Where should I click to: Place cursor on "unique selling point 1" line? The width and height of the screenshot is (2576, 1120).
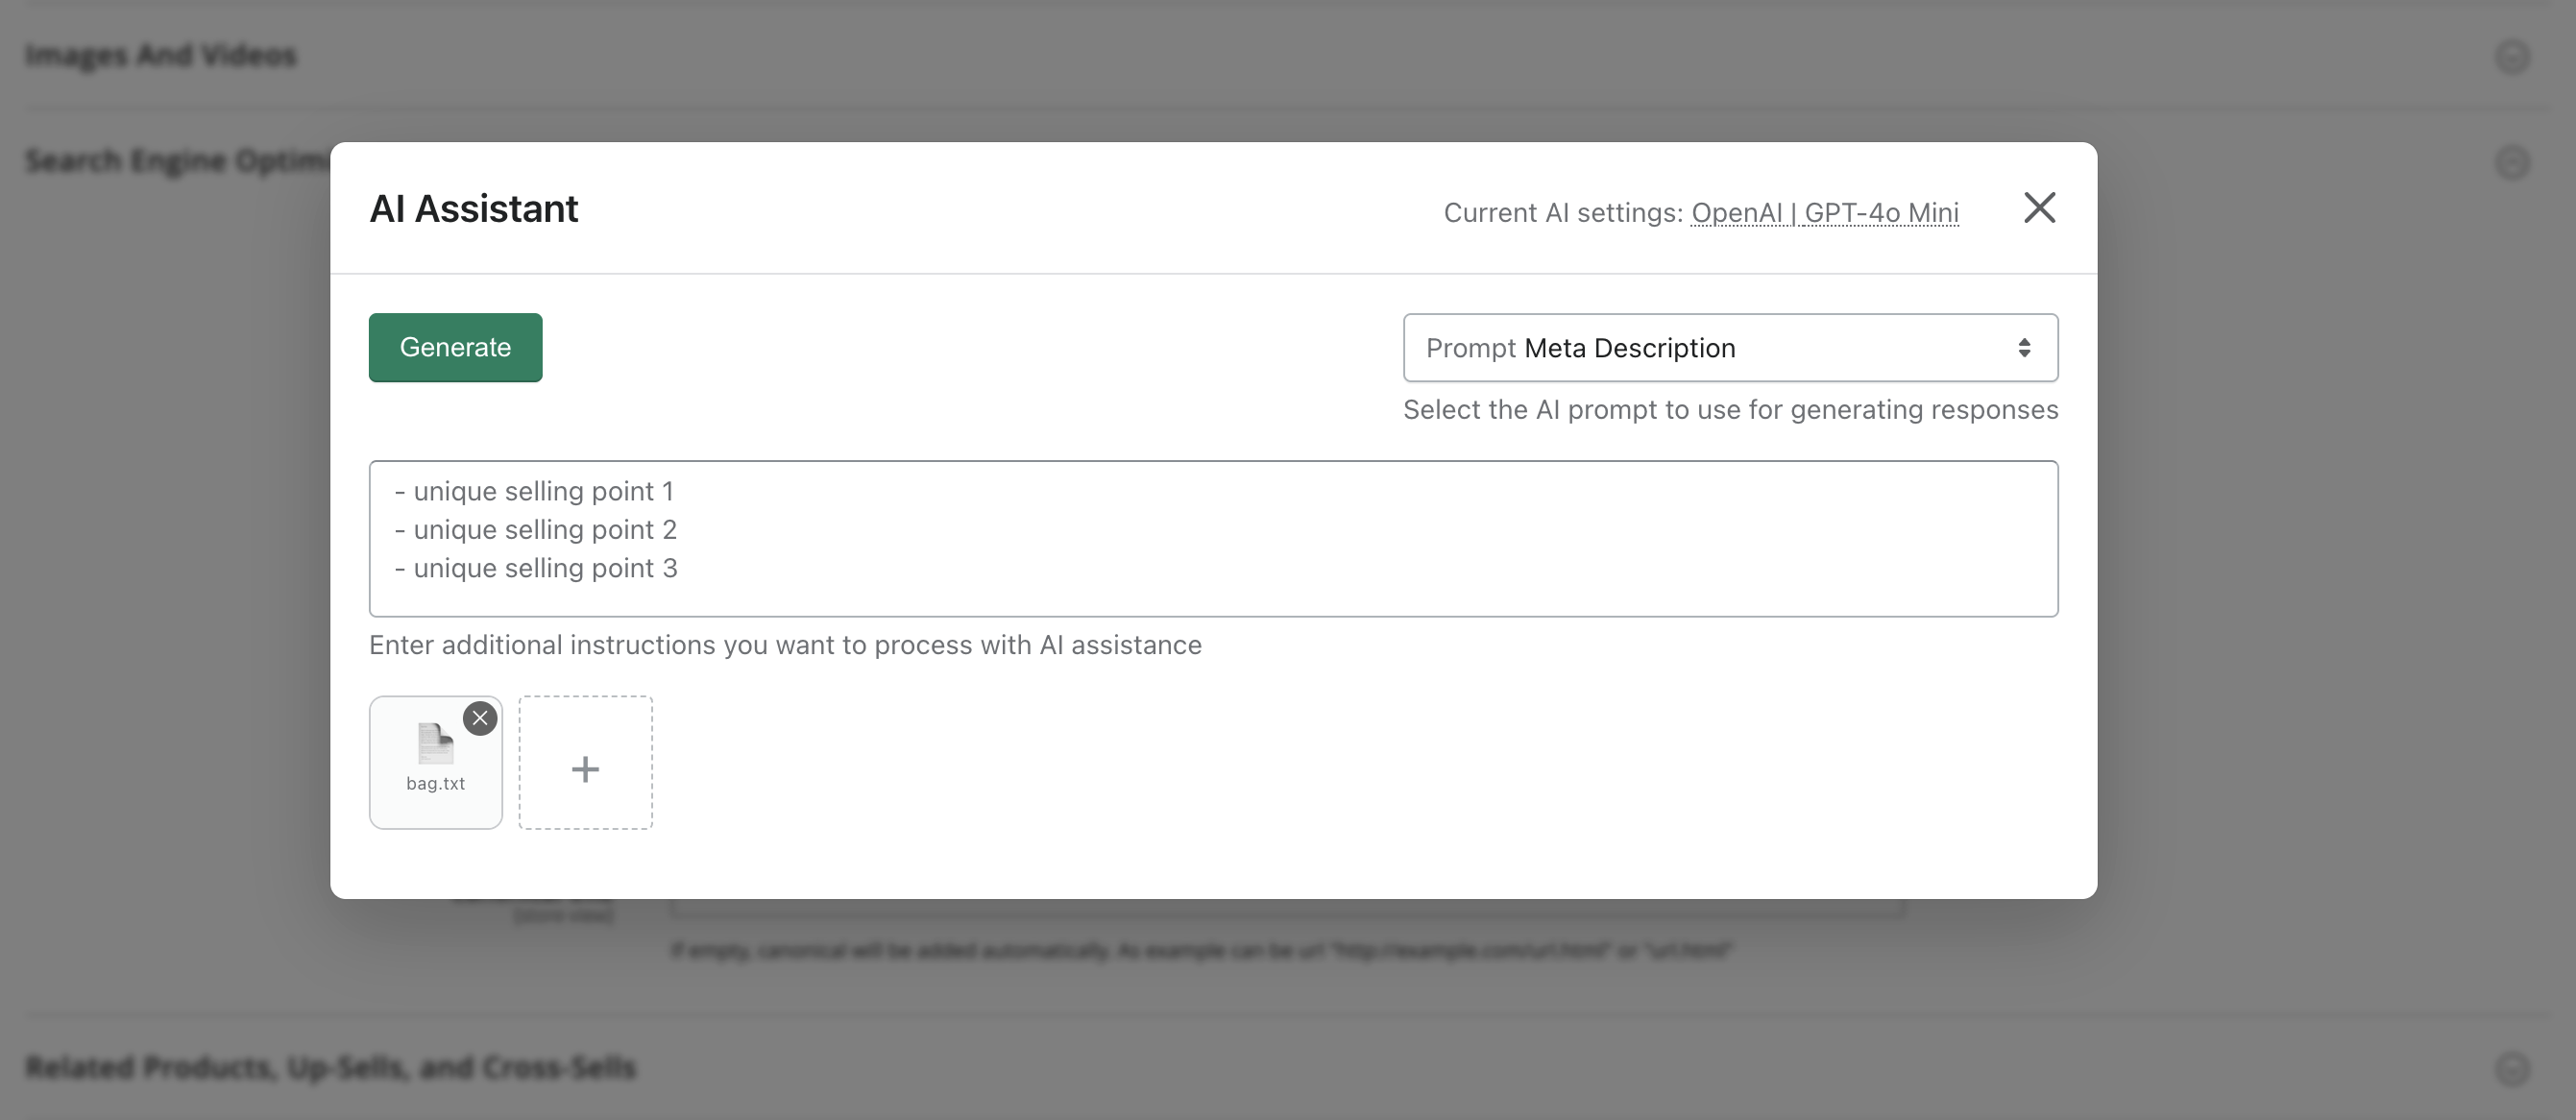pos(543,492)
